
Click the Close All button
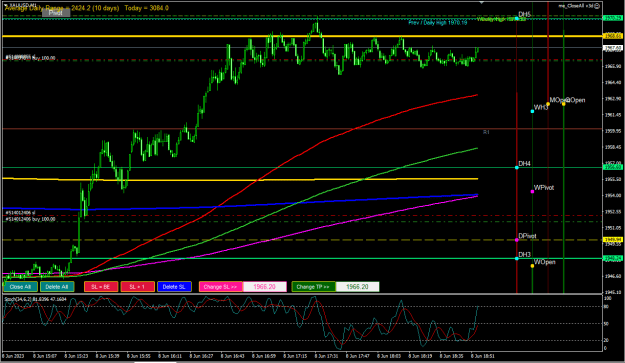(20, 286)
